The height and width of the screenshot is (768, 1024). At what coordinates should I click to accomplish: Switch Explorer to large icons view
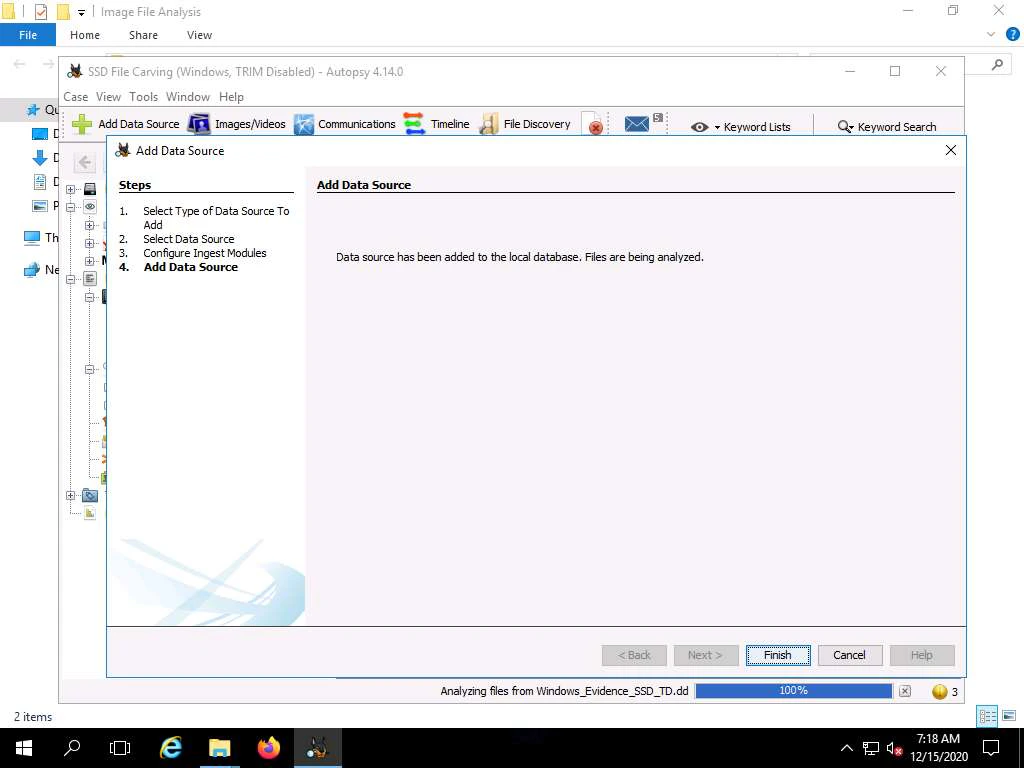click(1009, 716)
